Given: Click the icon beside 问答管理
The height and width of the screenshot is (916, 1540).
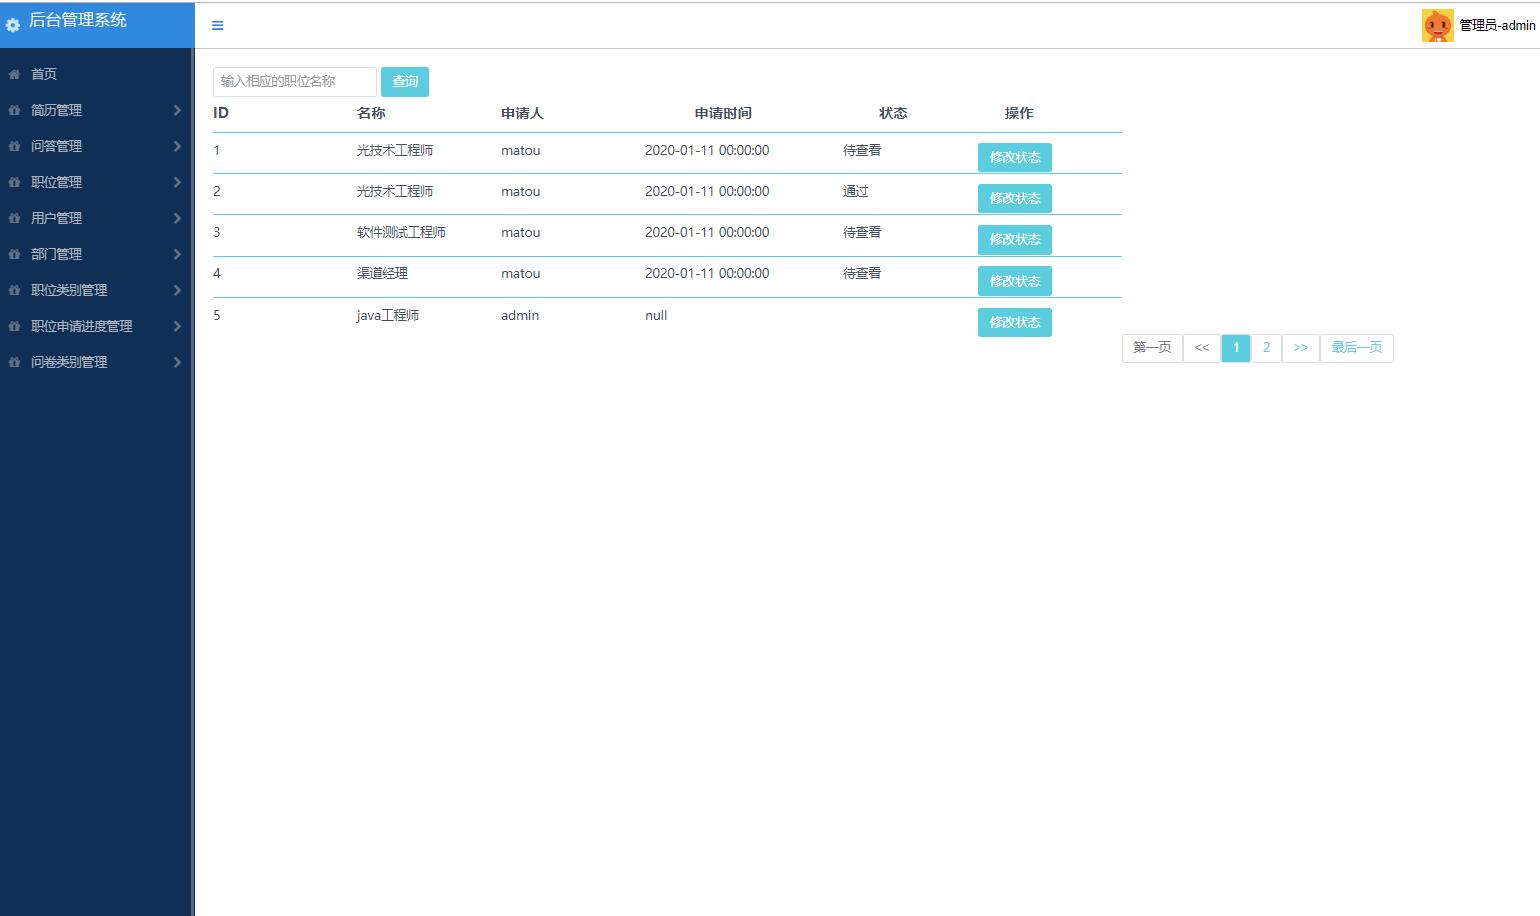Looking at the screenshot, I should point(14,146).
